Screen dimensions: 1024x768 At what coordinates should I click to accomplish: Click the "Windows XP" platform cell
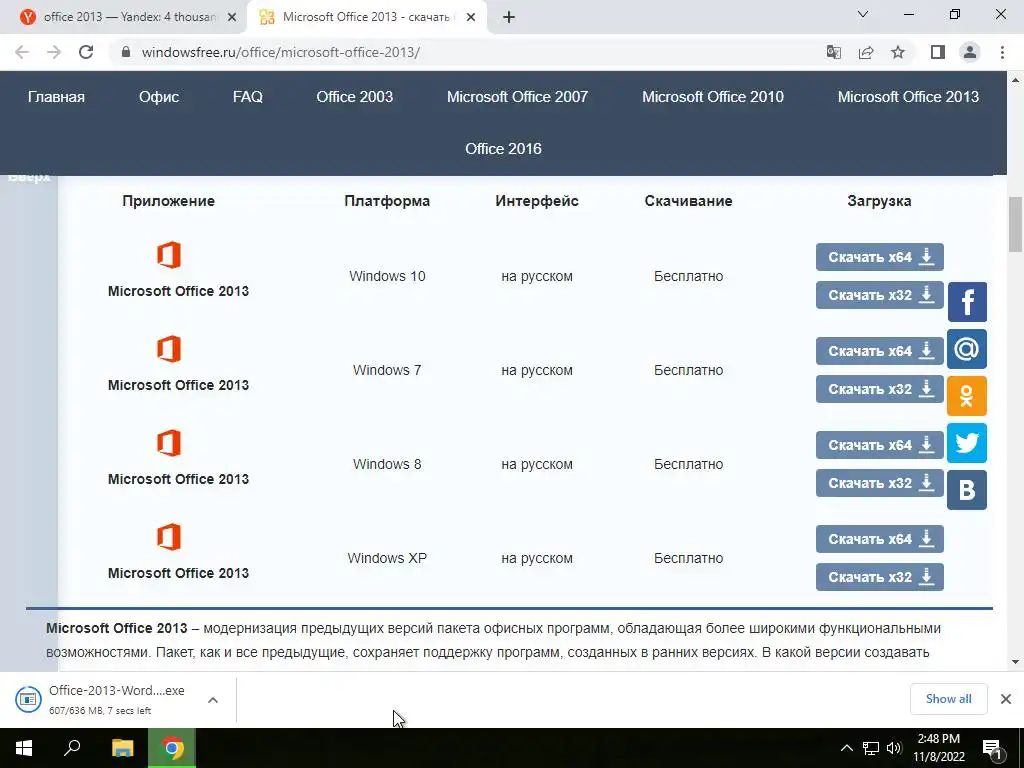(387, 558)
